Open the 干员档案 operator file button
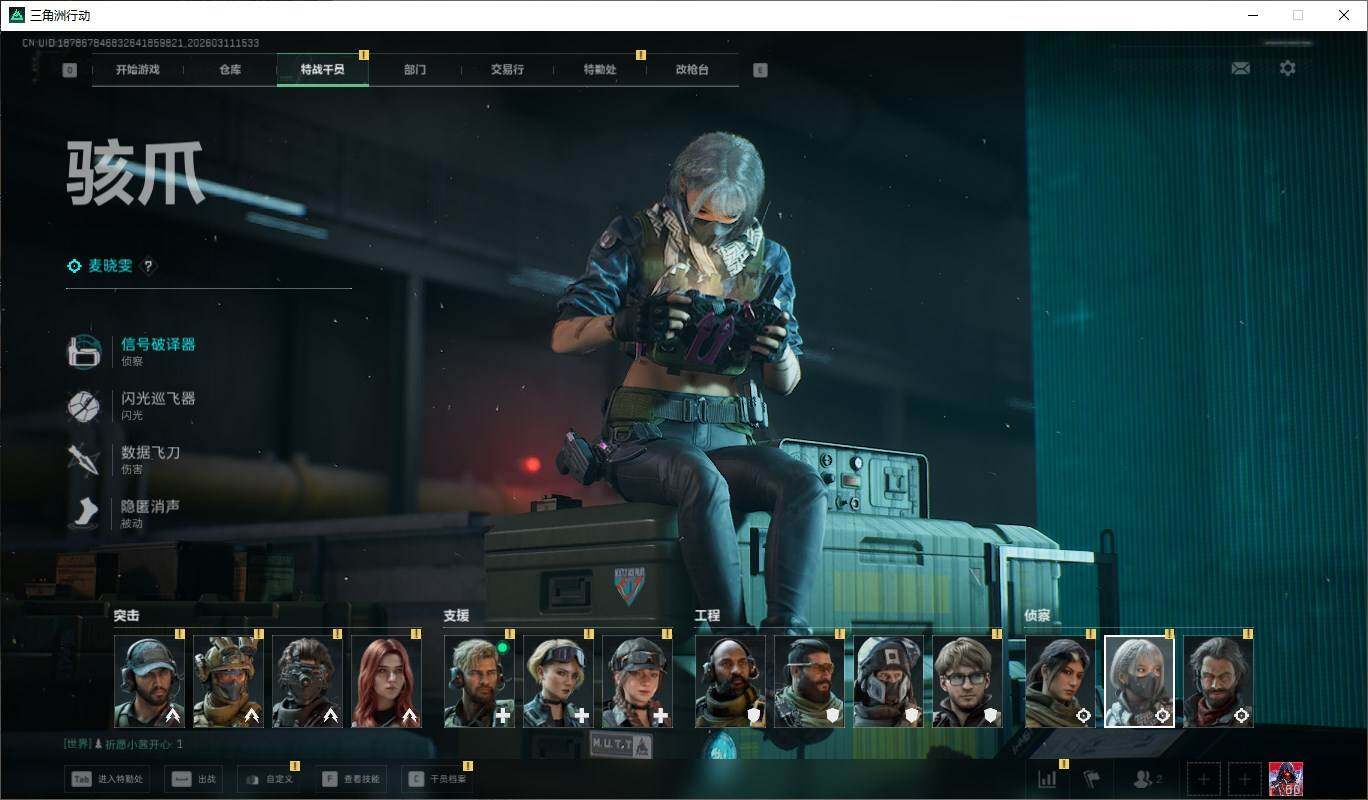Image resolution: width=1368 pixels, height=800 pixels. point(436,779)
